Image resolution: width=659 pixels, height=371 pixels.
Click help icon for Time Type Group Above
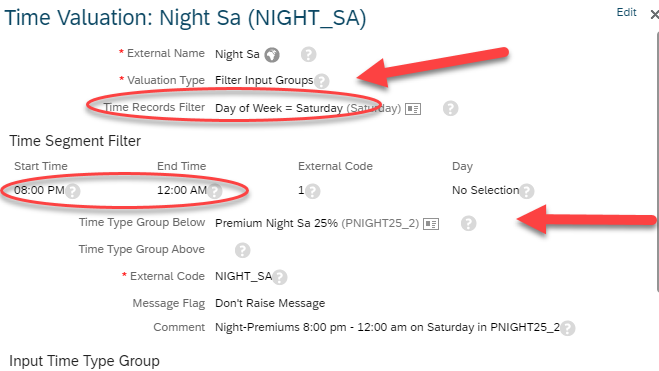243,250
